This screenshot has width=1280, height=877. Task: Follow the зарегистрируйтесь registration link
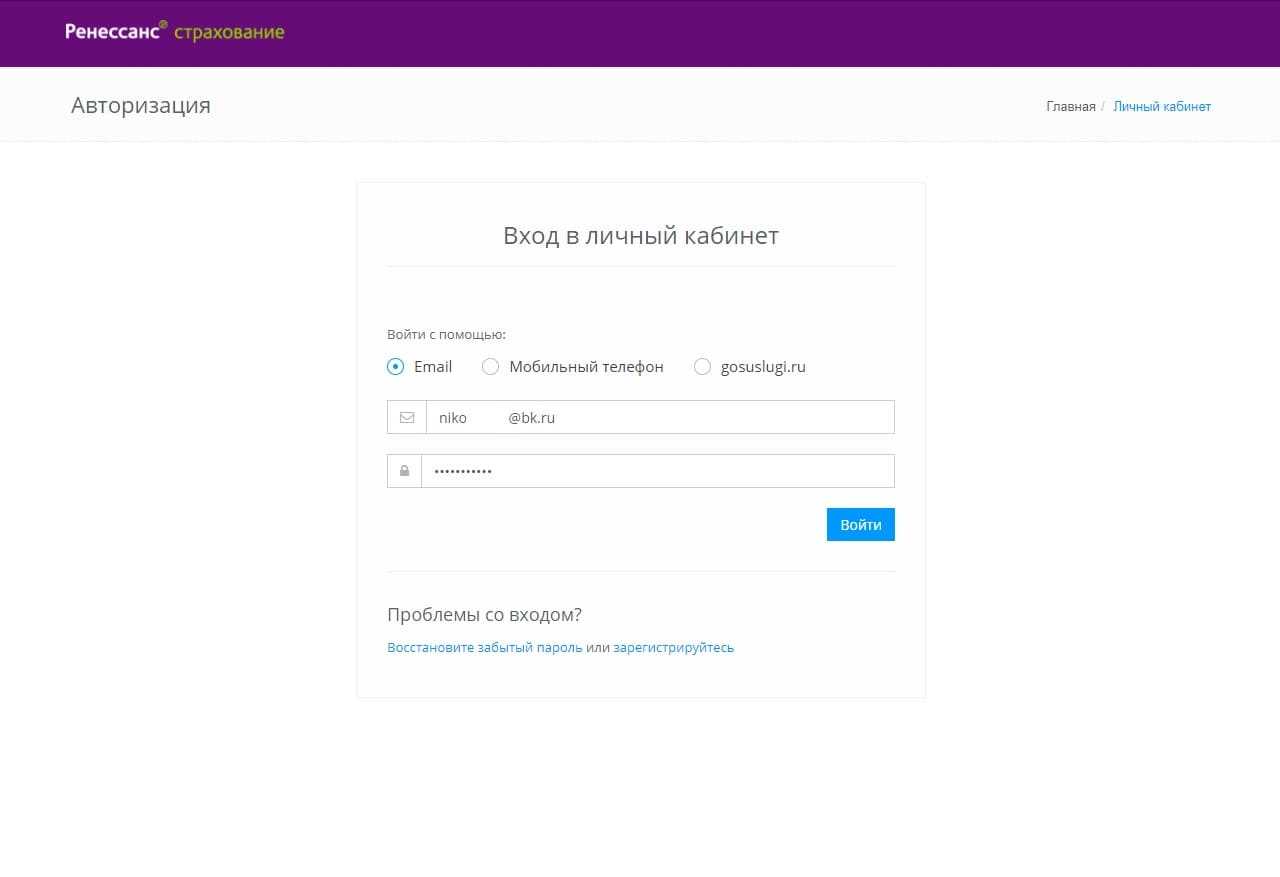(673, 648)
